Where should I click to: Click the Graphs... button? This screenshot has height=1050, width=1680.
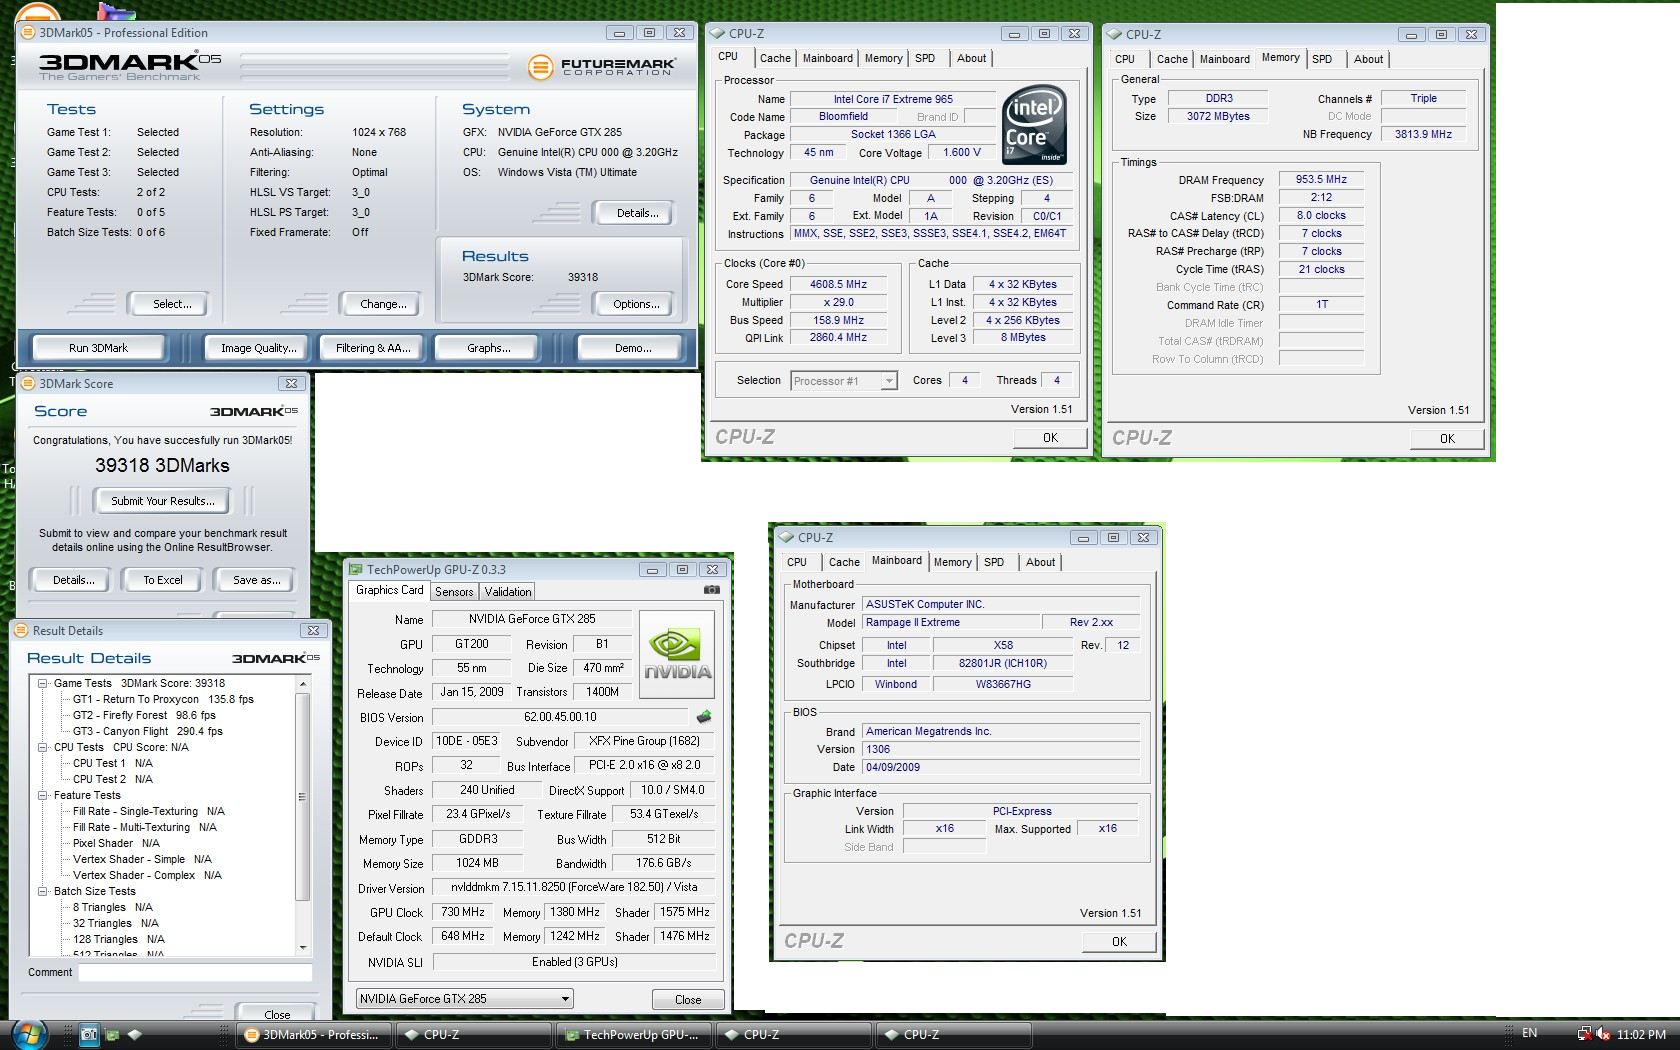coord(489,348)
